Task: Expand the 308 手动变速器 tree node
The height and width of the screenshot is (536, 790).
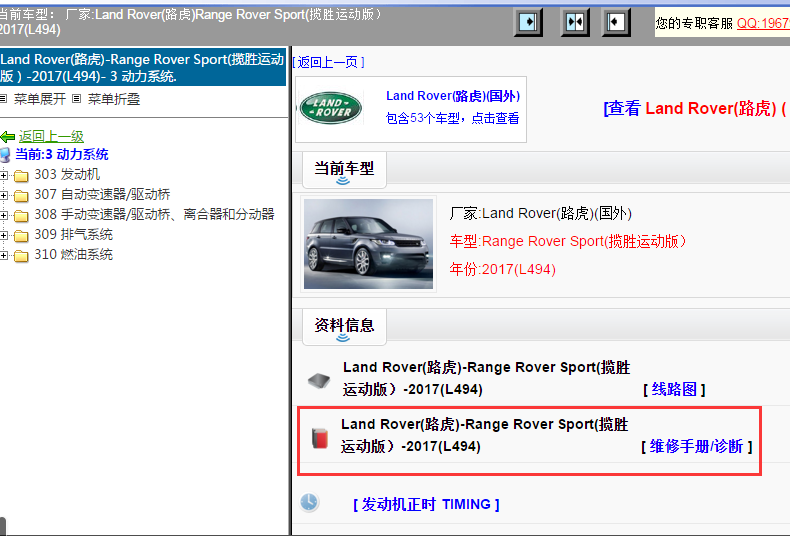Action: [x=4, y=215]
